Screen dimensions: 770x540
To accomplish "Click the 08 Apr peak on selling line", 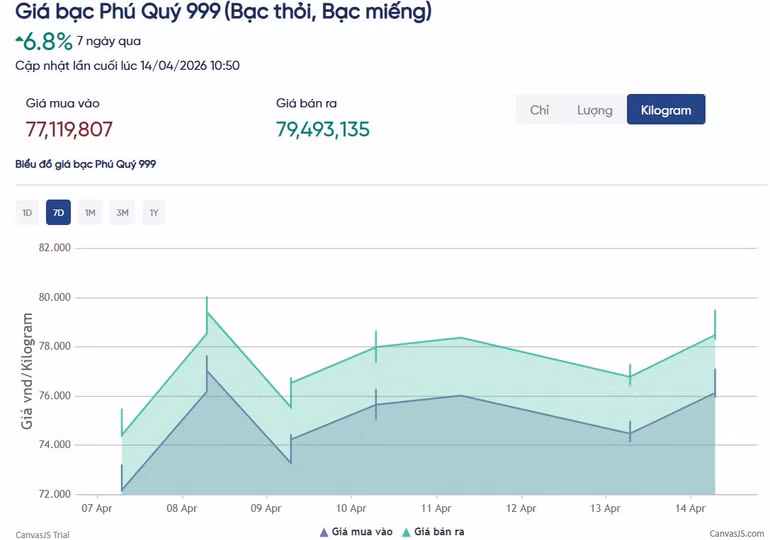I will 207,312.
